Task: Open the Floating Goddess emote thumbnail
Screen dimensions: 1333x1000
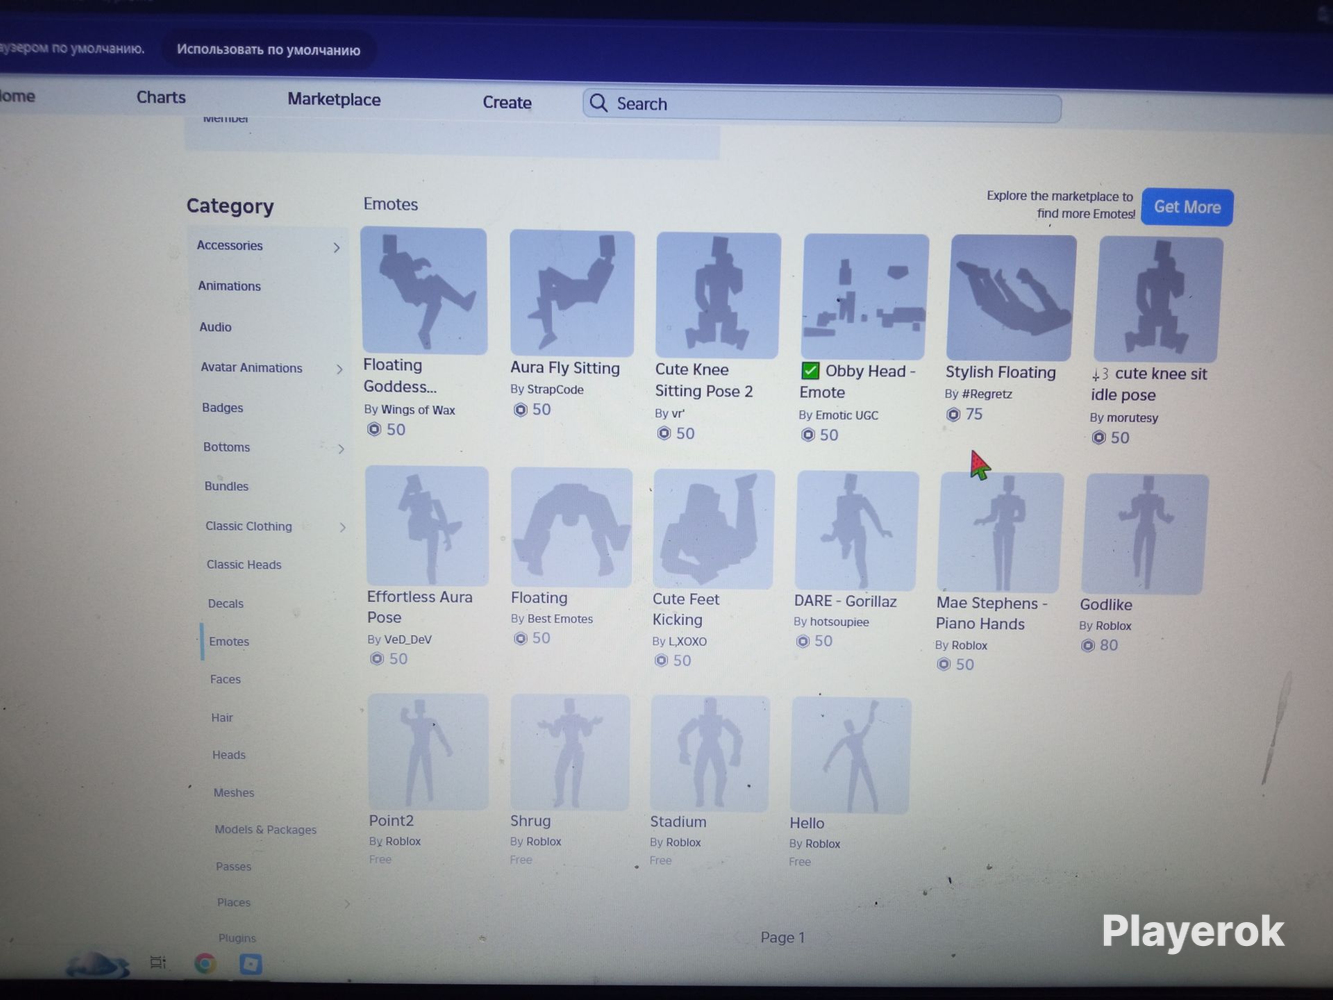Action: [x=424, y=290]
